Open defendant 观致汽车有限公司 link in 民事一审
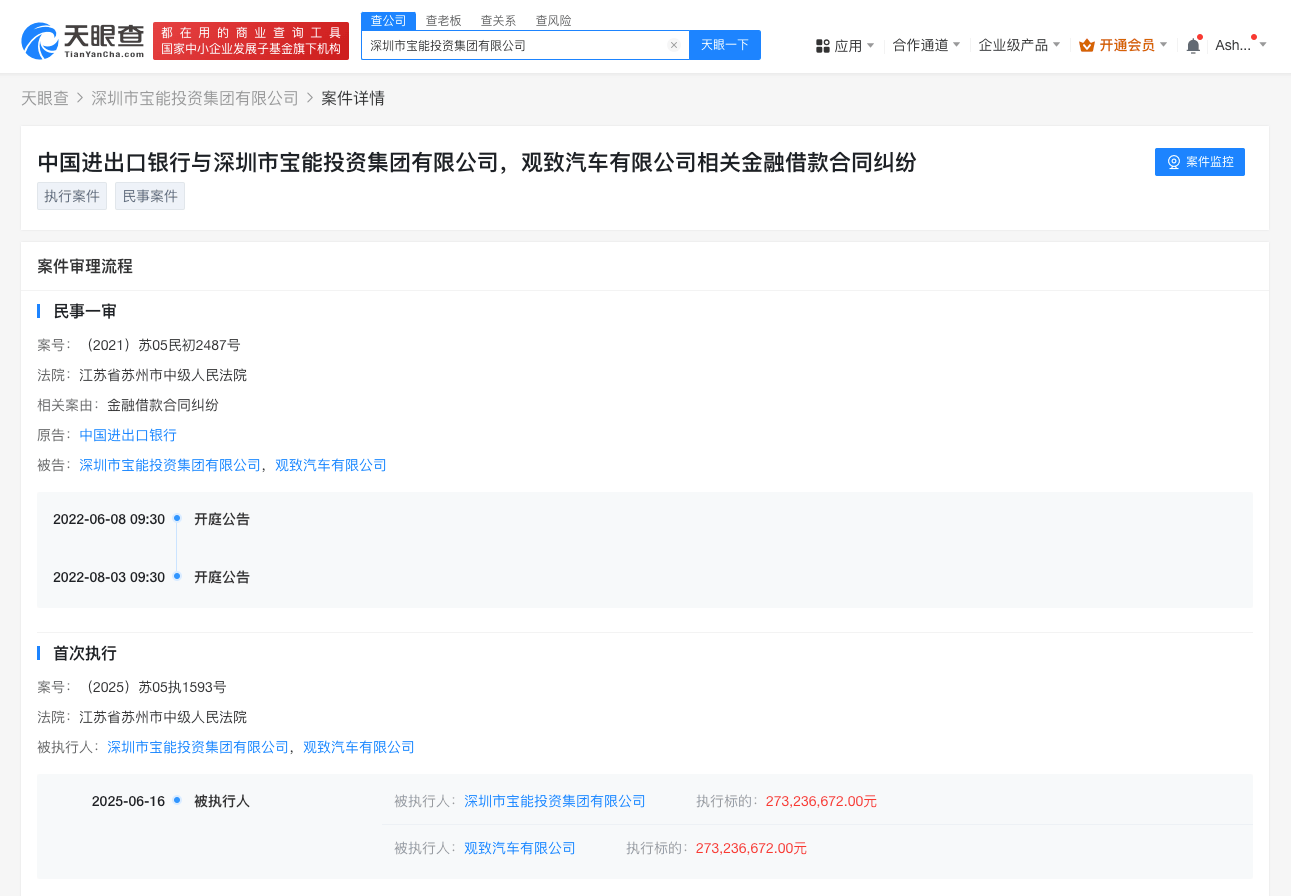 (x=330, y=465)
